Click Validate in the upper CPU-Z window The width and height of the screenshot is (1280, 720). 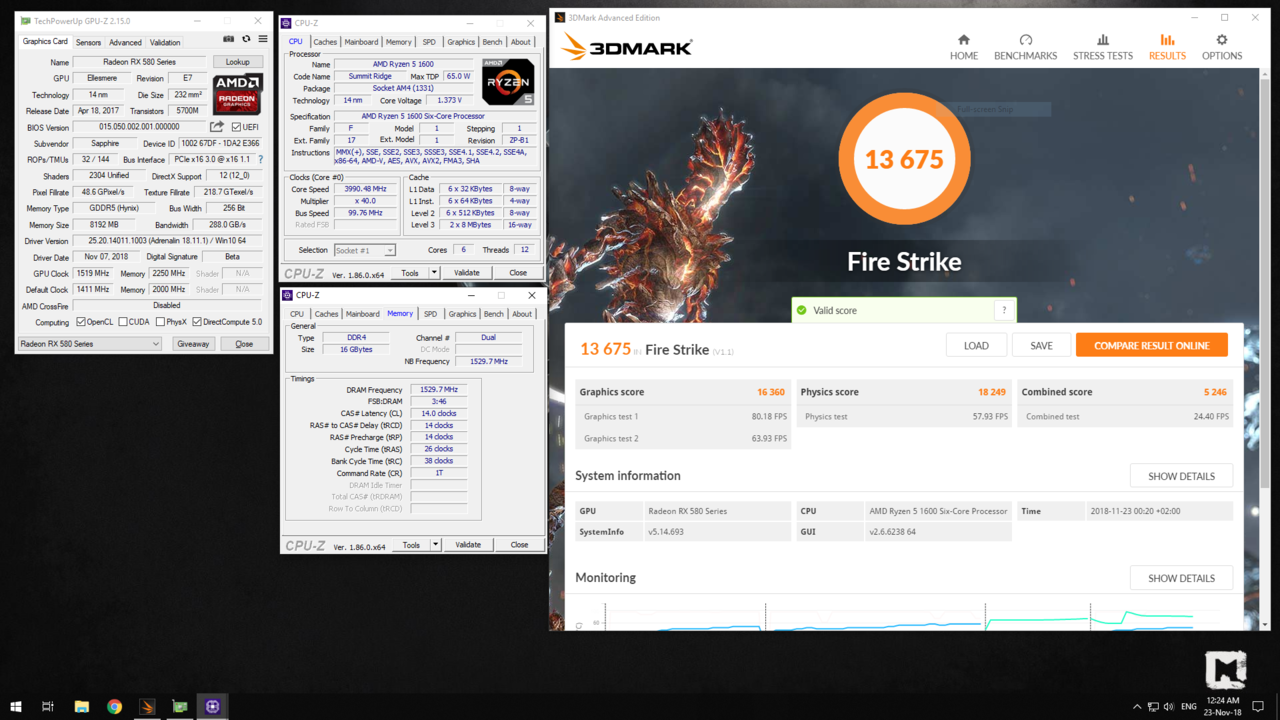467,272
